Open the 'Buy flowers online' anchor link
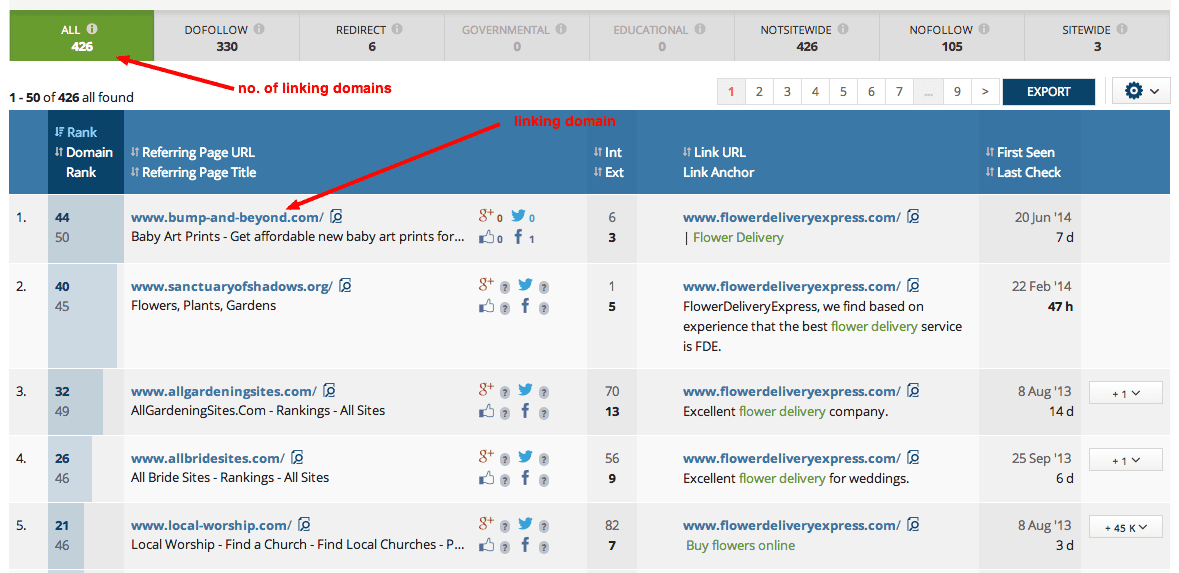The image size is (1179, 573). [740, 545]
